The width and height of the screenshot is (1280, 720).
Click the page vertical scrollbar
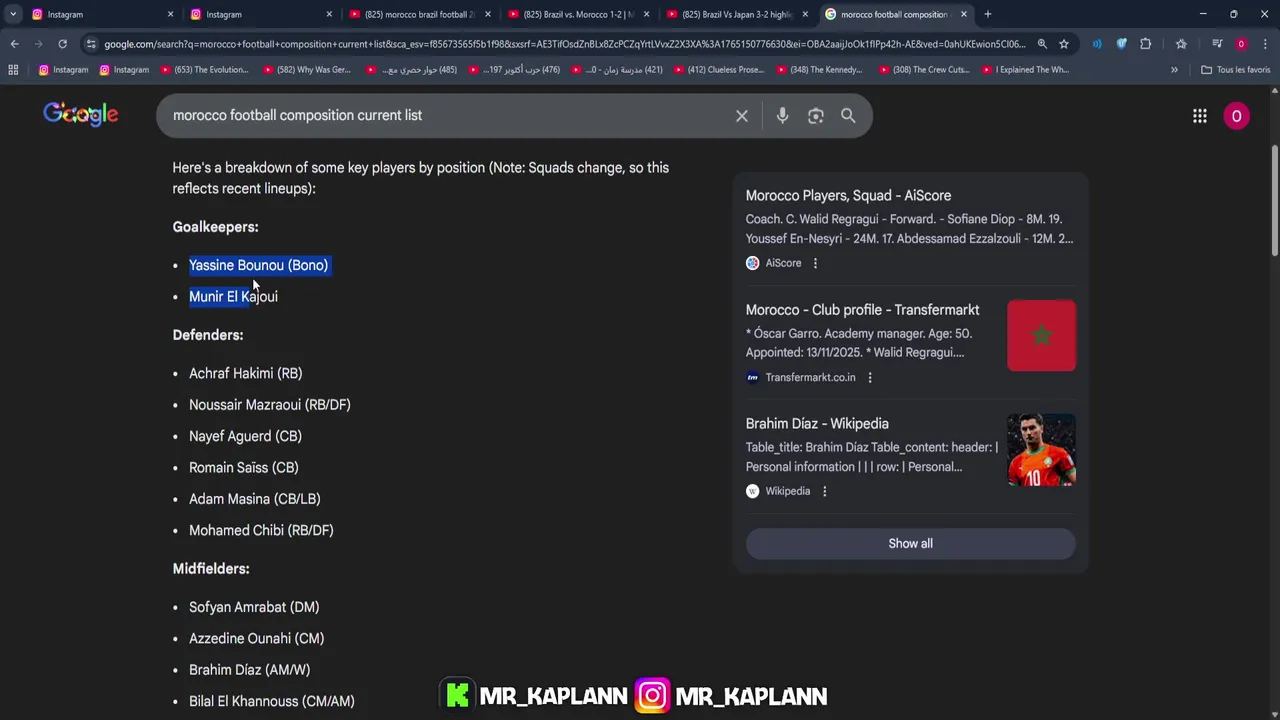pos(1274,200)
